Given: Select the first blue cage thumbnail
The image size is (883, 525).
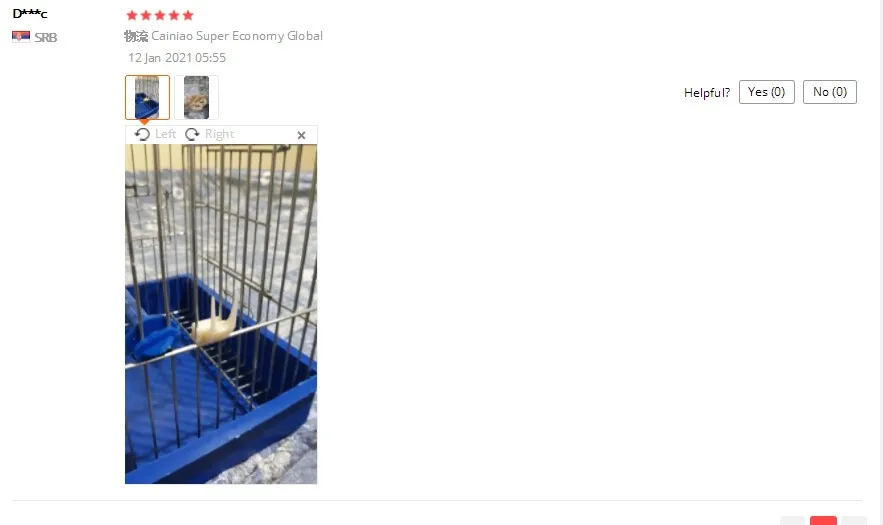Looking at the screenshot, I should 147,97.
